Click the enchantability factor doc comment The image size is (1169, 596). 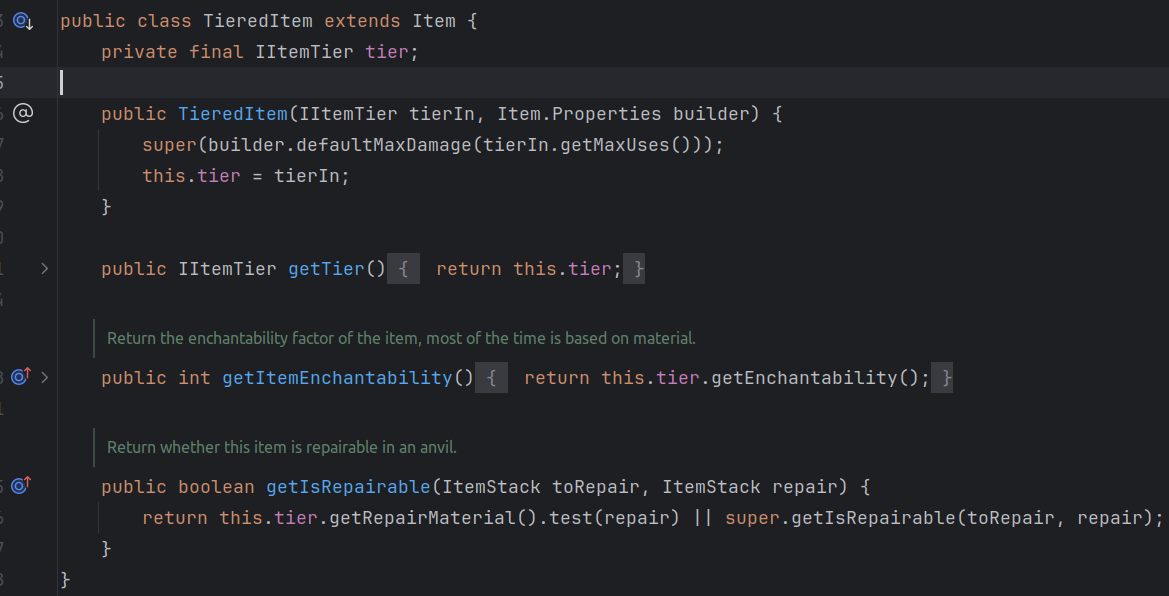click(400, 338)
